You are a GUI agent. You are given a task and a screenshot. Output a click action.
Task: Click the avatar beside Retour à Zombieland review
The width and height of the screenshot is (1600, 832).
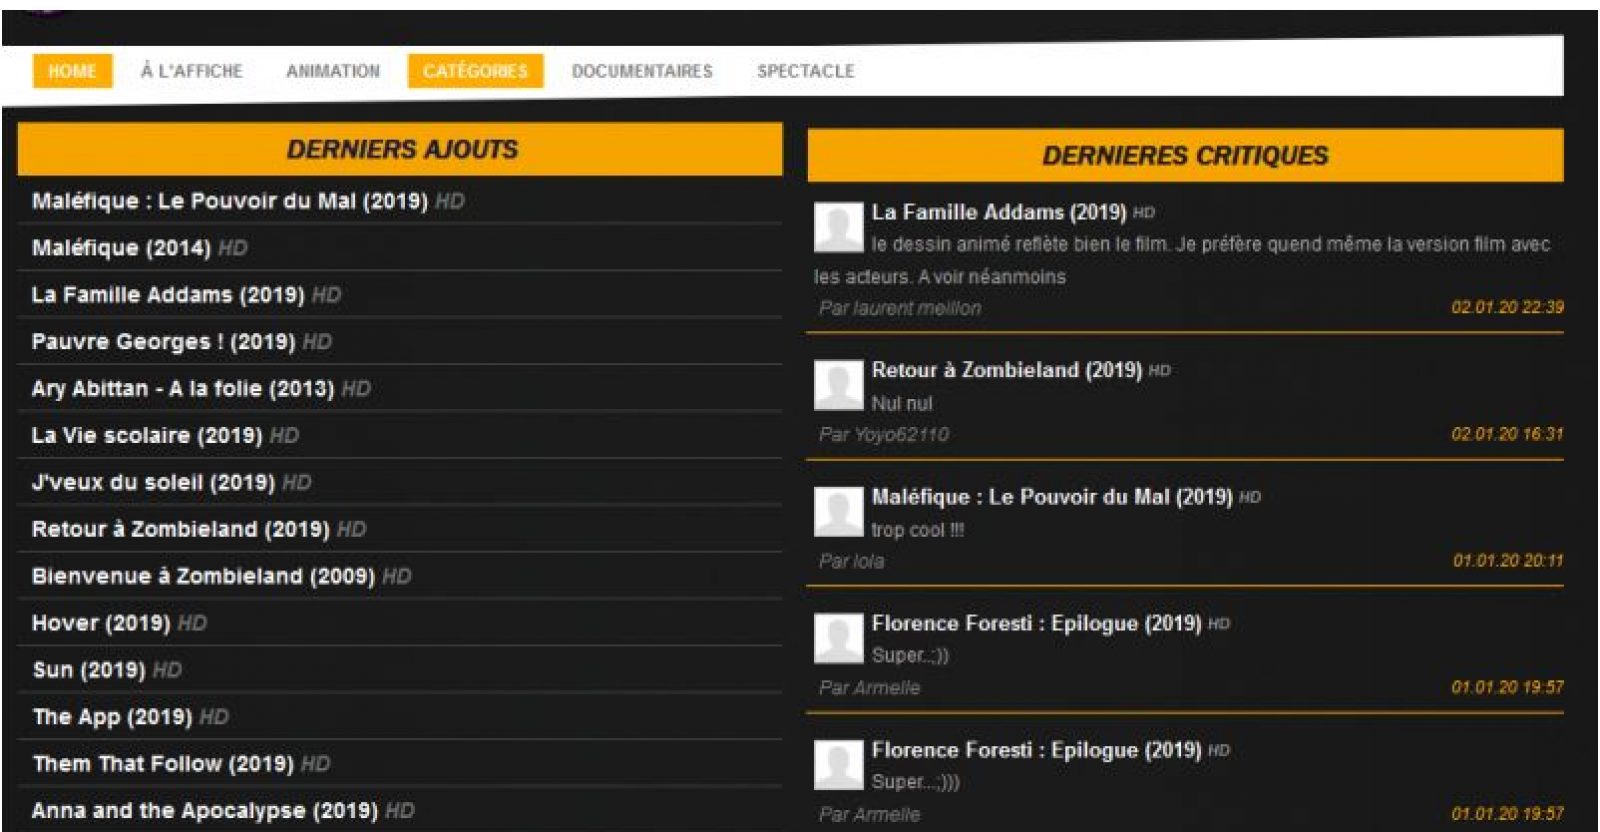coord(838,385)
